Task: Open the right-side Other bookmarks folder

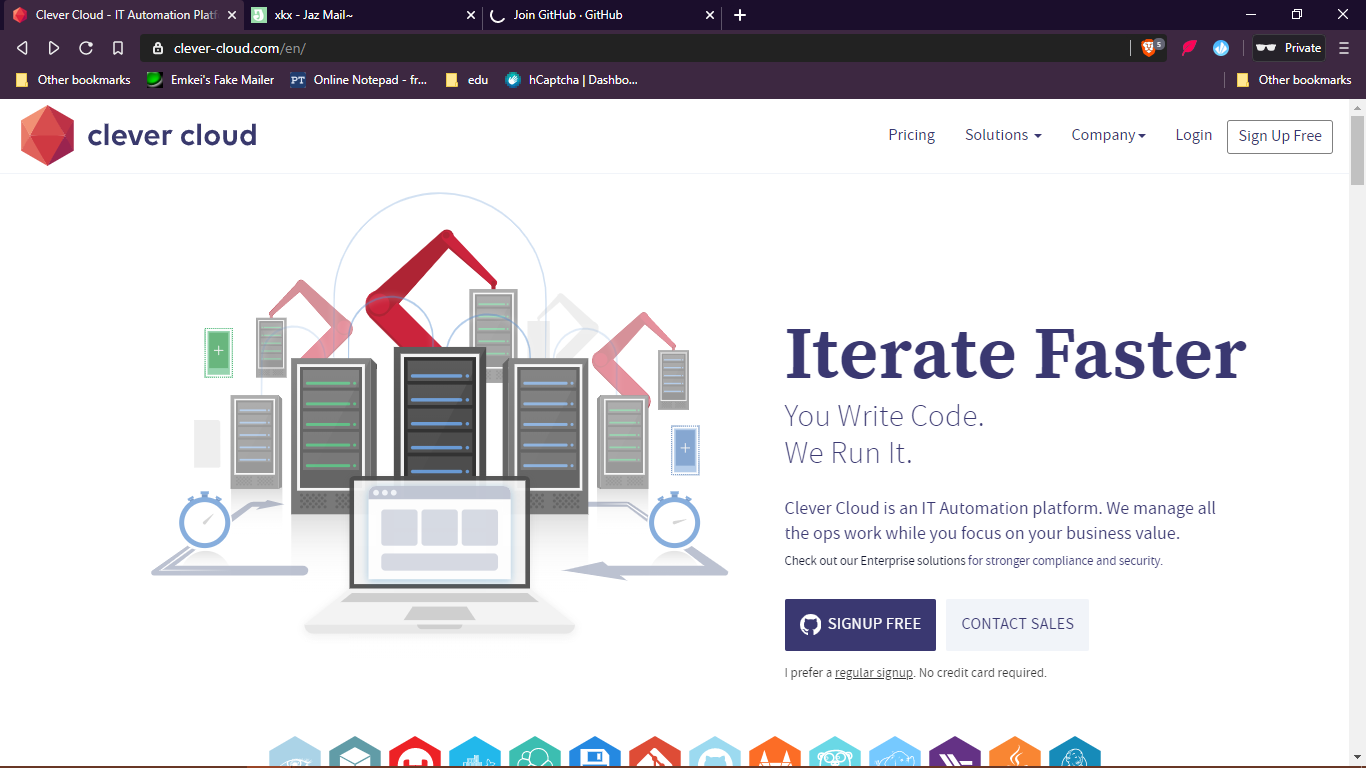Action: (1294, 80)
